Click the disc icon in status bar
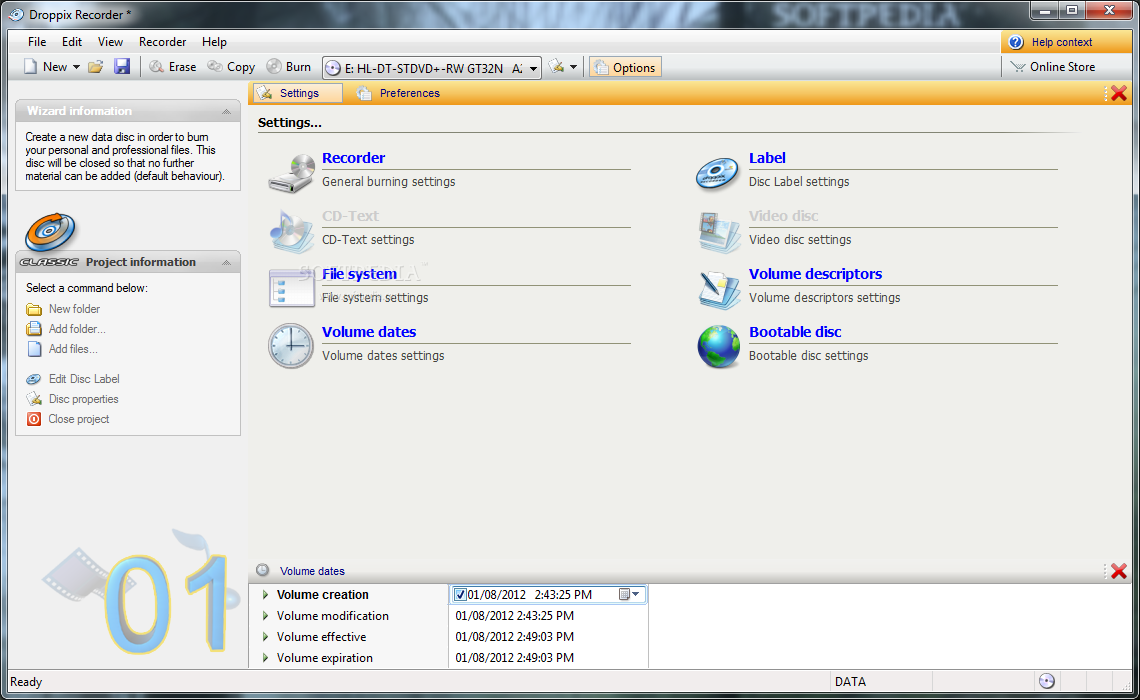Screen dimensions: 1140x700 [x=1046, y=681]
